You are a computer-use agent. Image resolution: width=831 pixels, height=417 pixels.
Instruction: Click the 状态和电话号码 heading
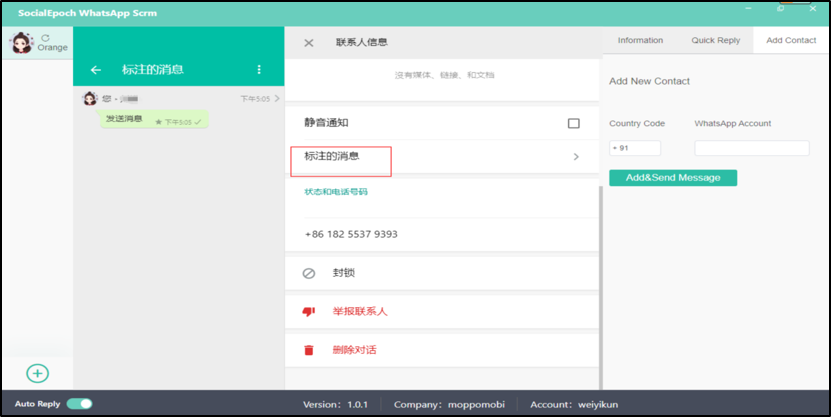coord(336,192)
